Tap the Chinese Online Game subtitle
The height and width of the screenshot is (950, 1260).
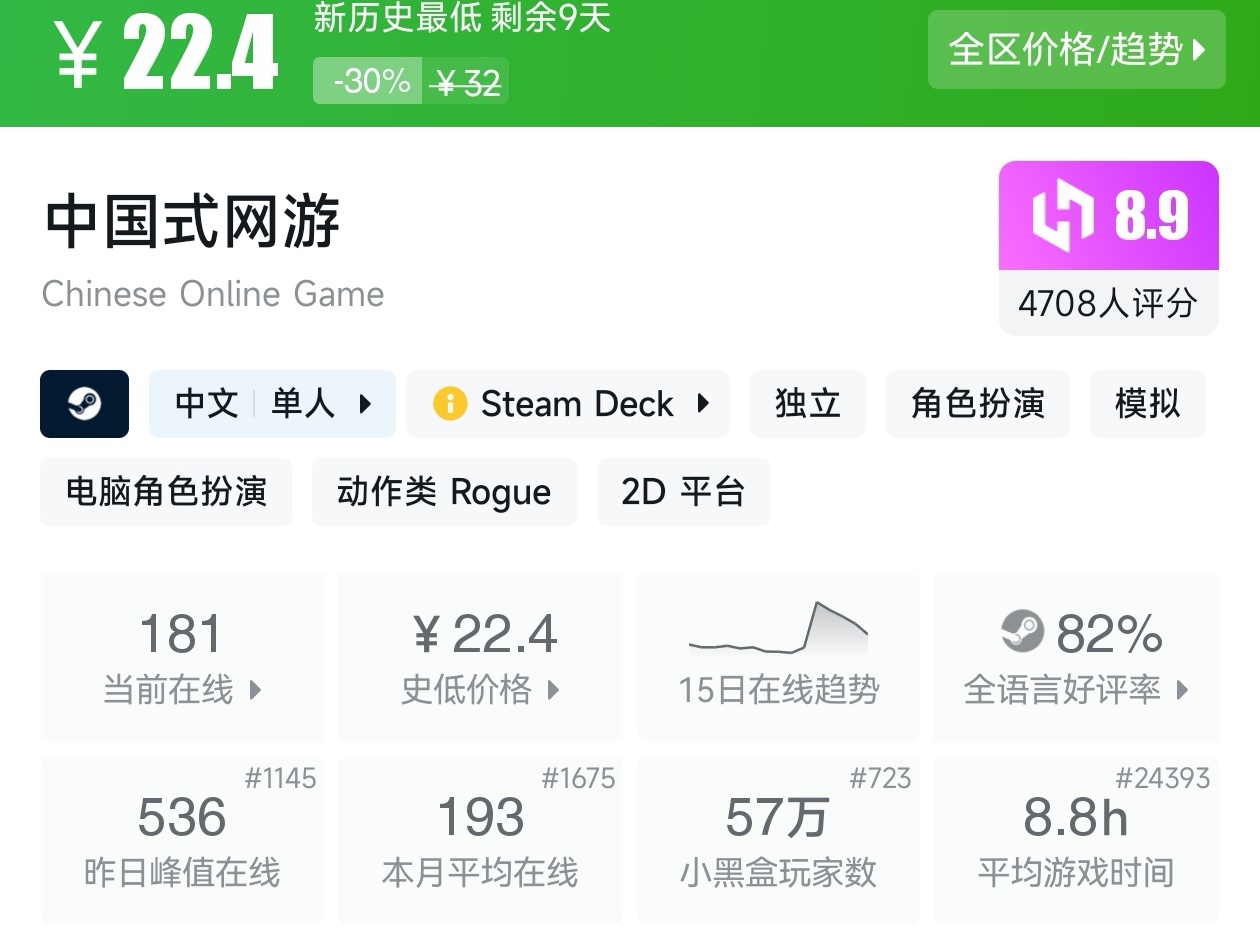(213, 294)
